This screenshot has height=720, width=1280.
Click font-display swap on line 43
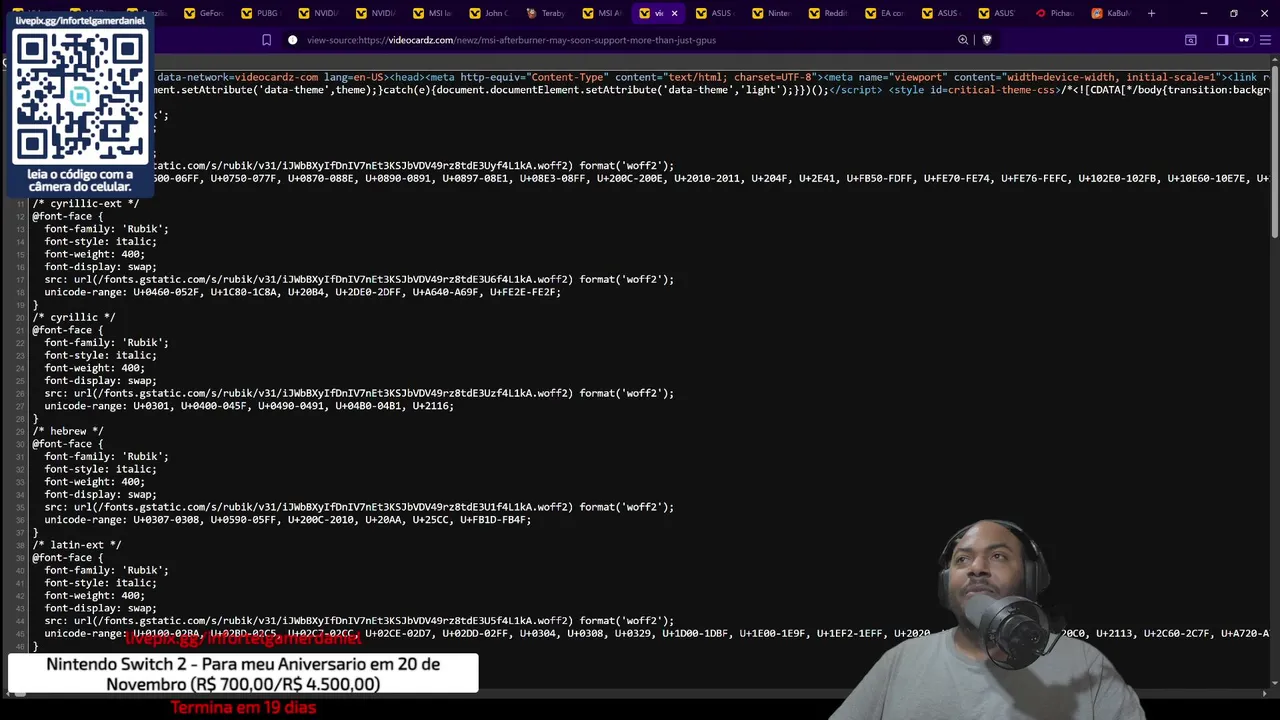(x=100, y=608)
